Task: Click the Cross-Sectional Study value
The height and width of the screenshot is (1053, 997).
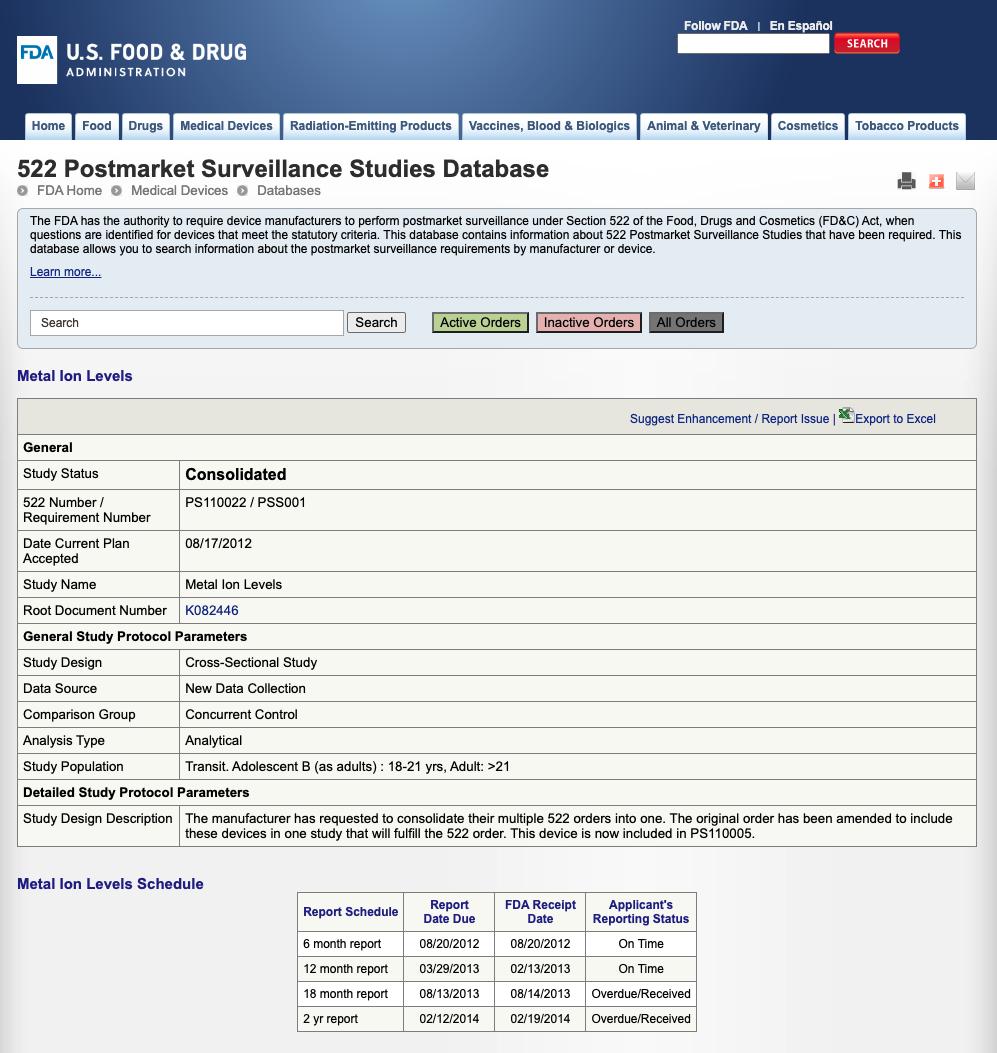Action: pyautogui.click(x=251, y=663)
